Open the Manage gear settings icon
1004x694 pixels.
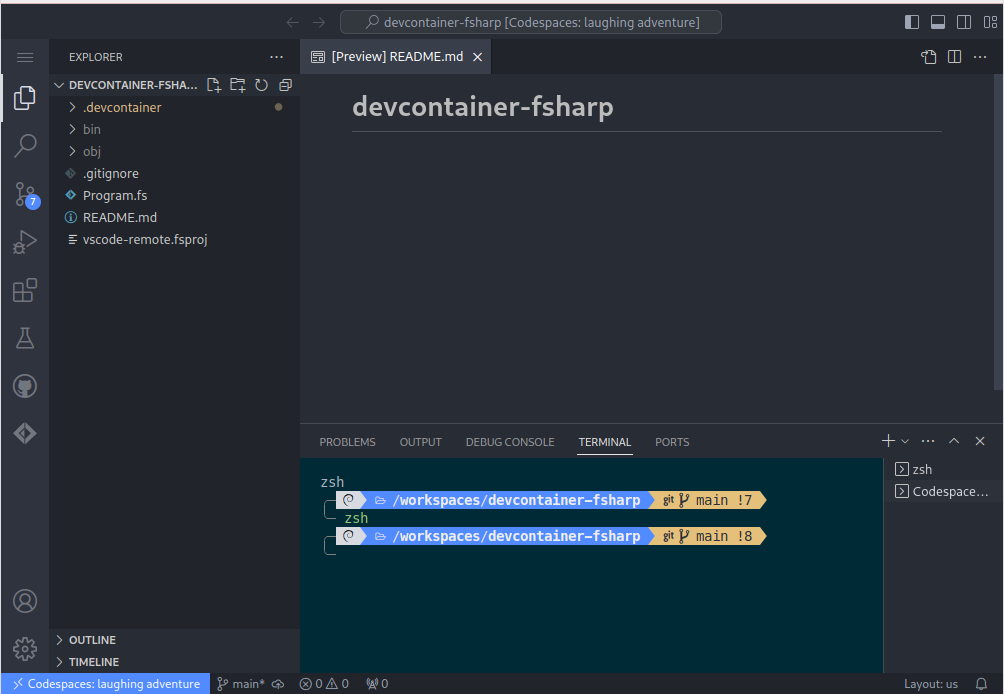[25, 649]
